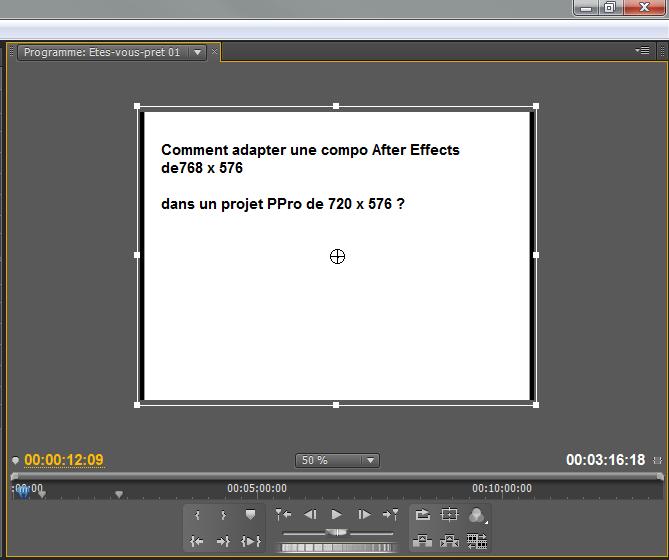Click the clip anchor point crosshair in the monitor
This screenshot has height=560, width=669.
[337, 256]
